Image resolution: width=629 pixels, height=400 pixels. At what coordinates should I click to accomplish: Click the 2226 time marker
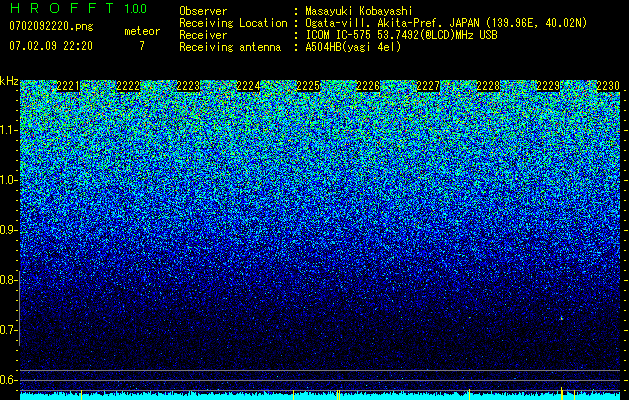point(368,86)
